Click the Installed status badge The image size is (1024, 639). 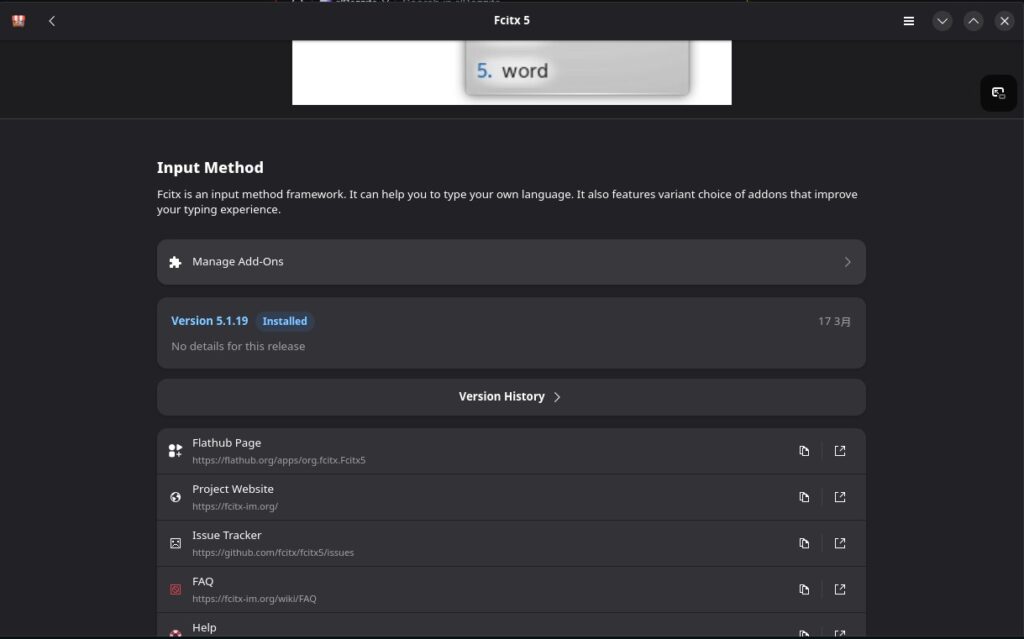285,321
